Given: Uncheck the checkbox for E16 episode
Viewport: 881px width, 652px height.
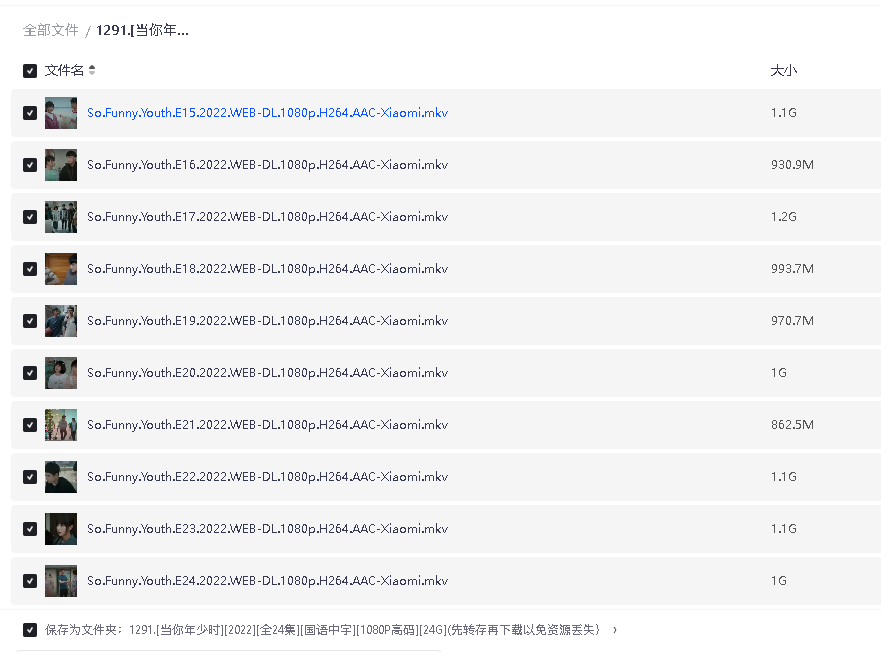Looking at the screenshot, I should click(29, 164).
